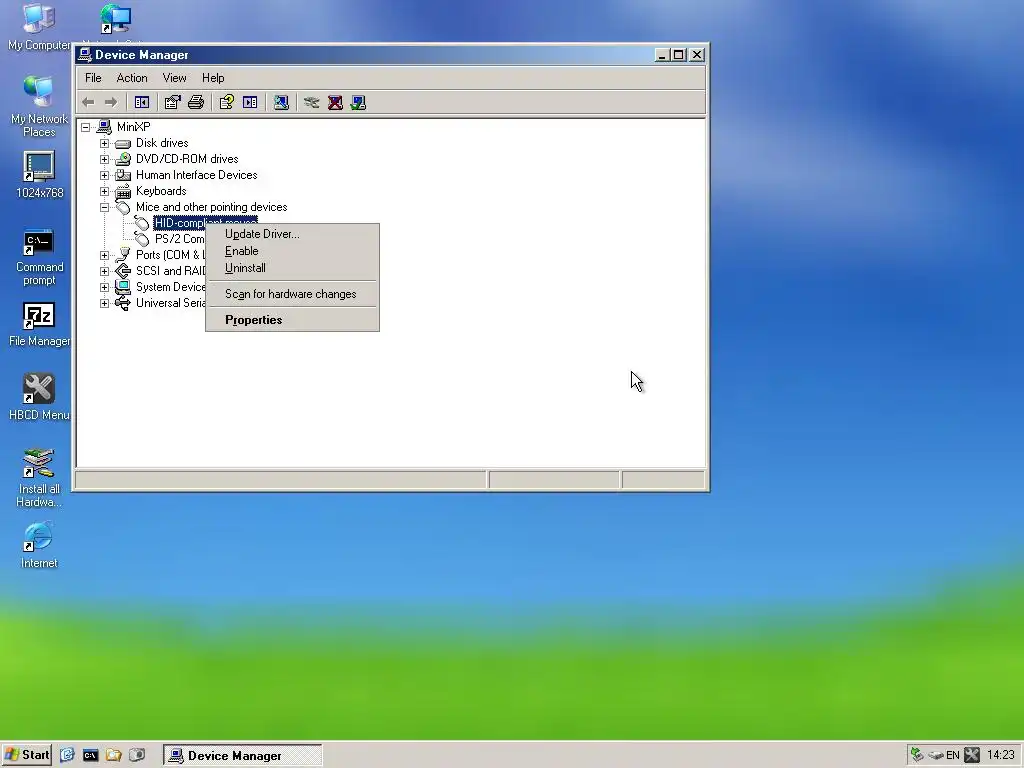Click the Print toolbar icon
Screen dimensions: 1024x768
click(x=196, y=103)
